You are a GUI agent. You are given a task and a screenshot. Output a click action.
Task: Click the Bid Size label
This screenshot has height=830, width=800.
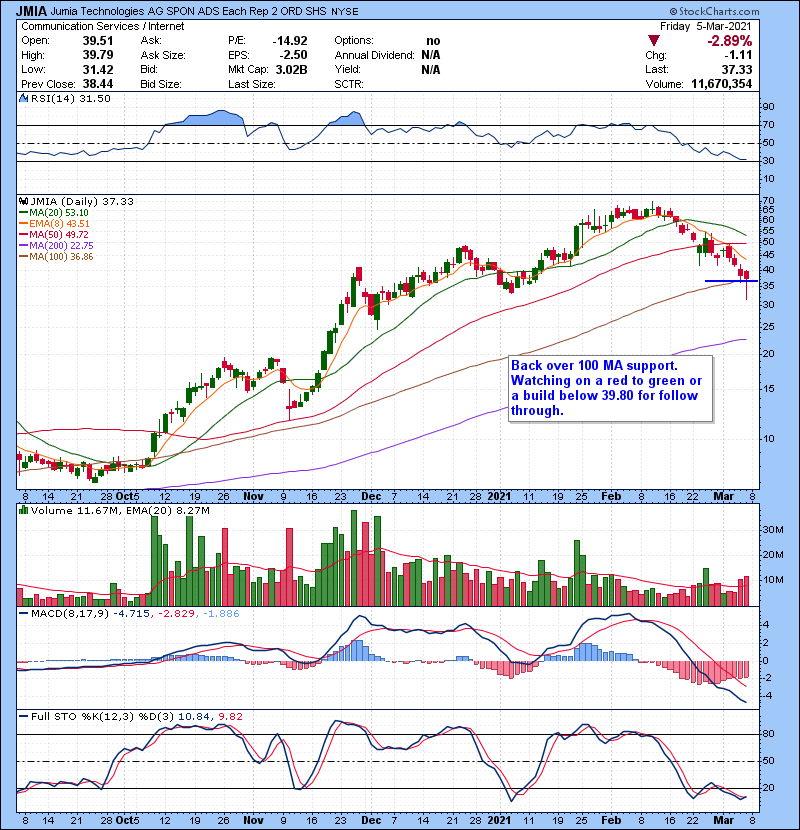(161, 84)
